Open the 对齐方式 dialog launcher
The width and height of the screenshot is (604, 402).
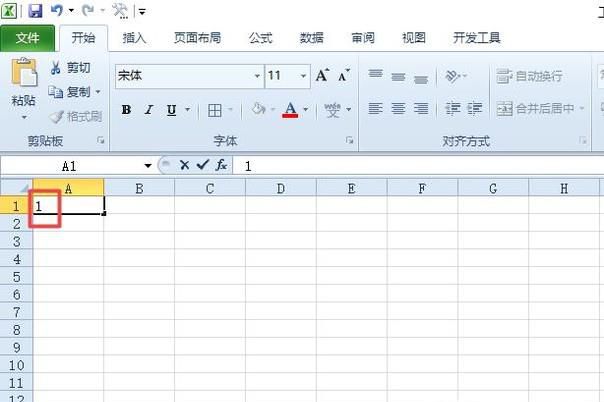click(583, 141)
